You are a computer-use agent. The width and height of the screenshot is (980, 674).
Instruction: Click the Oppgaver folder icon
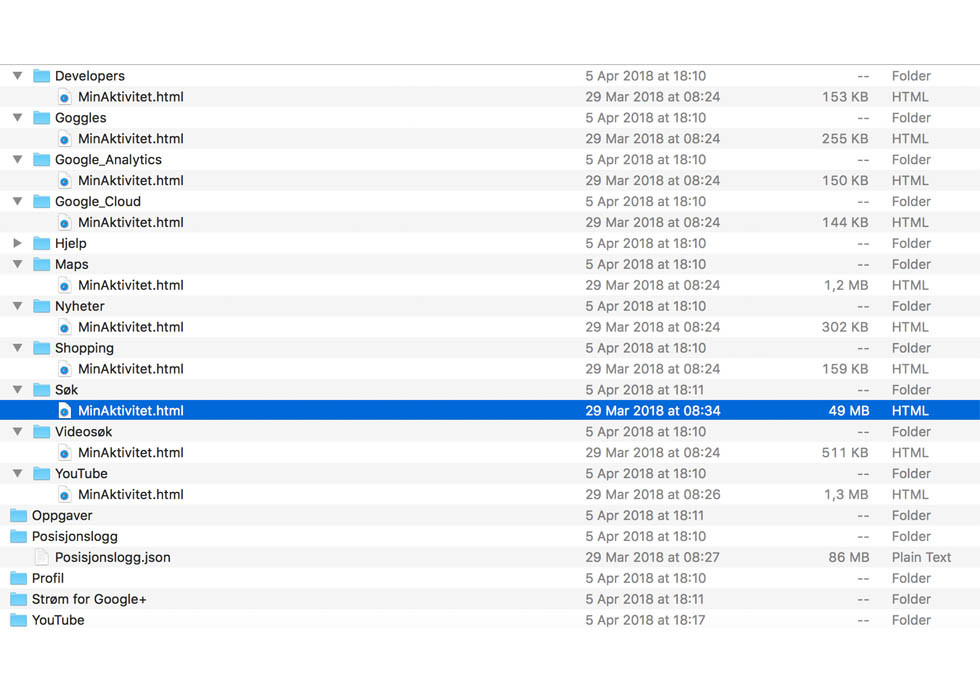point(19,515)
